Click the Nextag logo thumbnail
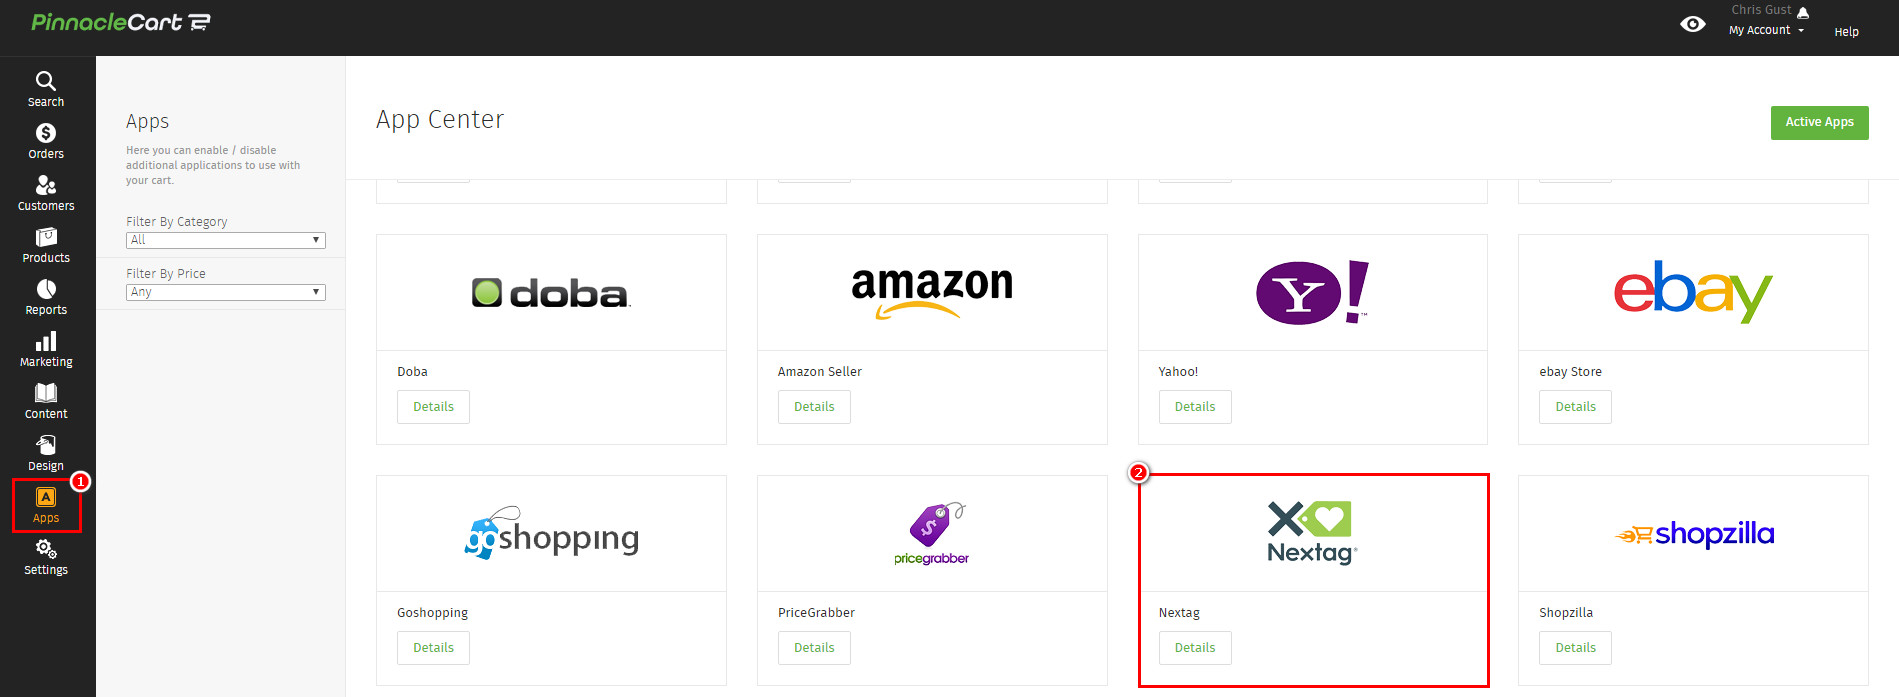Screen dimensions: 1899x697 1312,533
